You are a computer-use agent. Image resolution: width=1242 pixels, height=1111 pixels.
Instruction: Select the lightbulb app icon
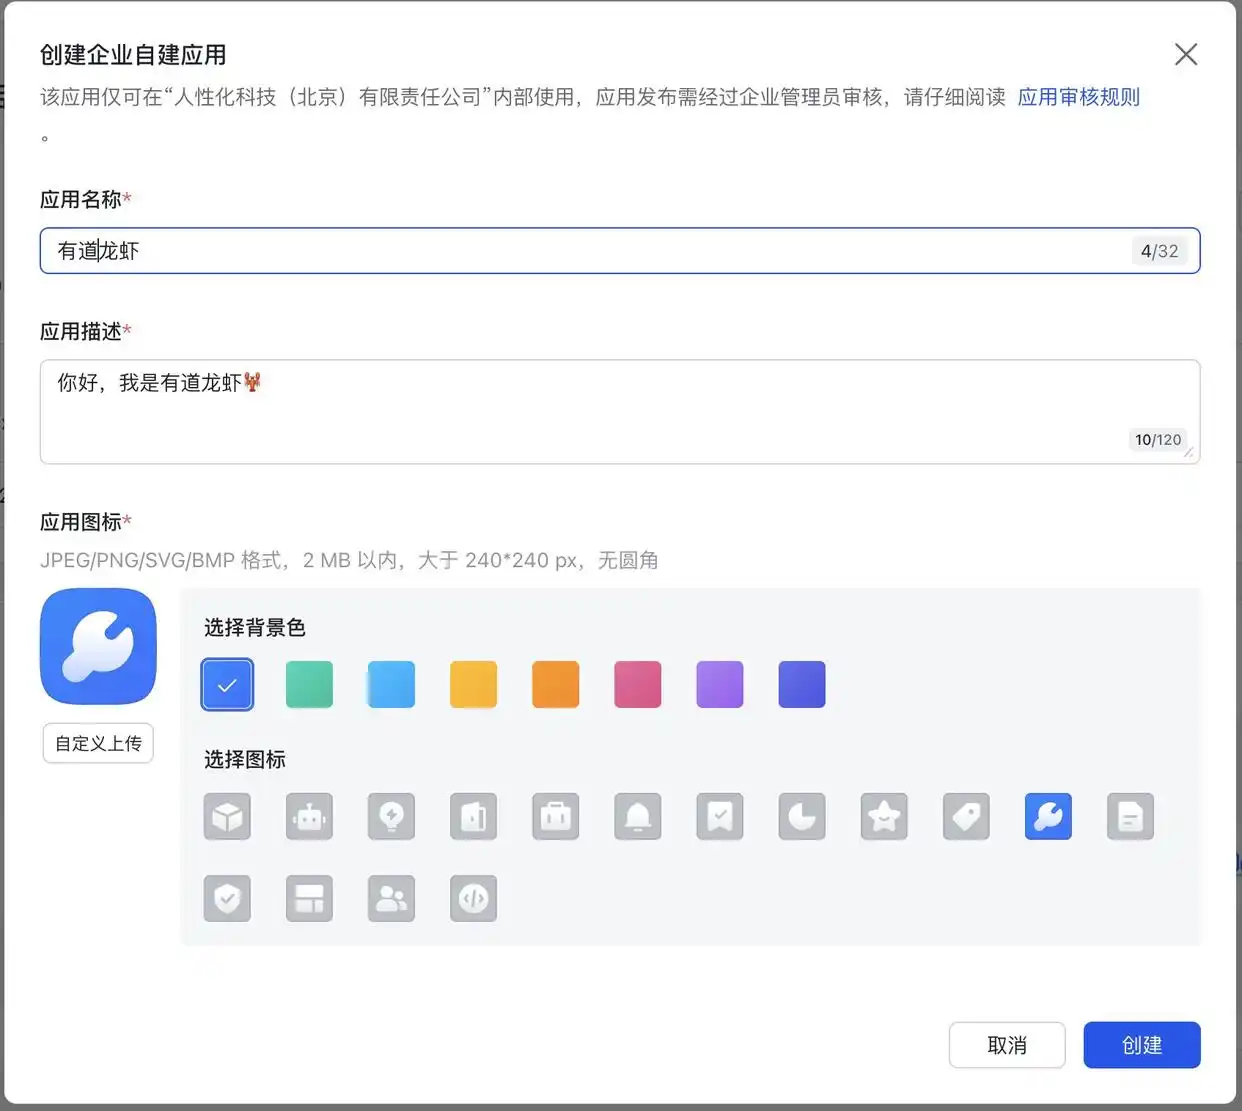click(391, 817)
